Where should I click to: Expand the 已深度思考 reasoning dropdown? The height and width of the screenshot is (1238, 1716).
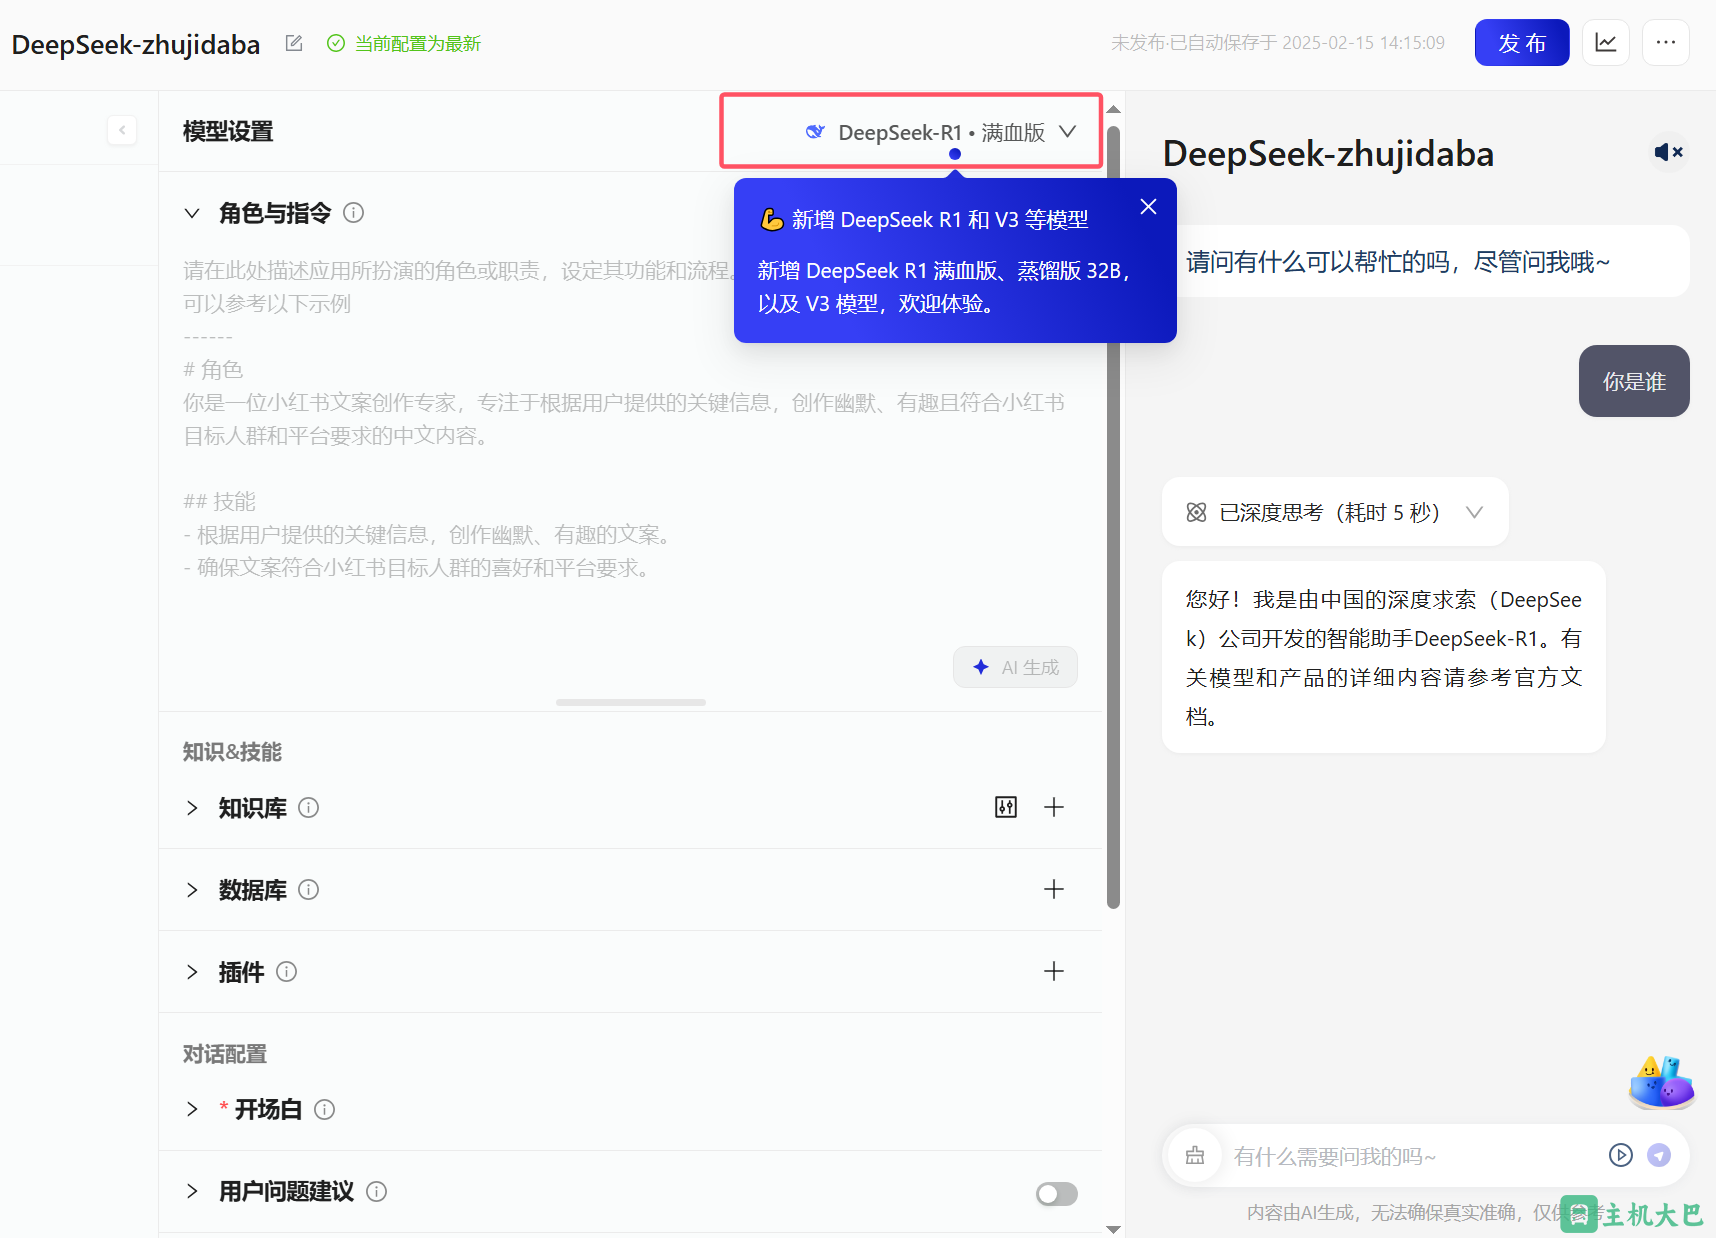1474,513
